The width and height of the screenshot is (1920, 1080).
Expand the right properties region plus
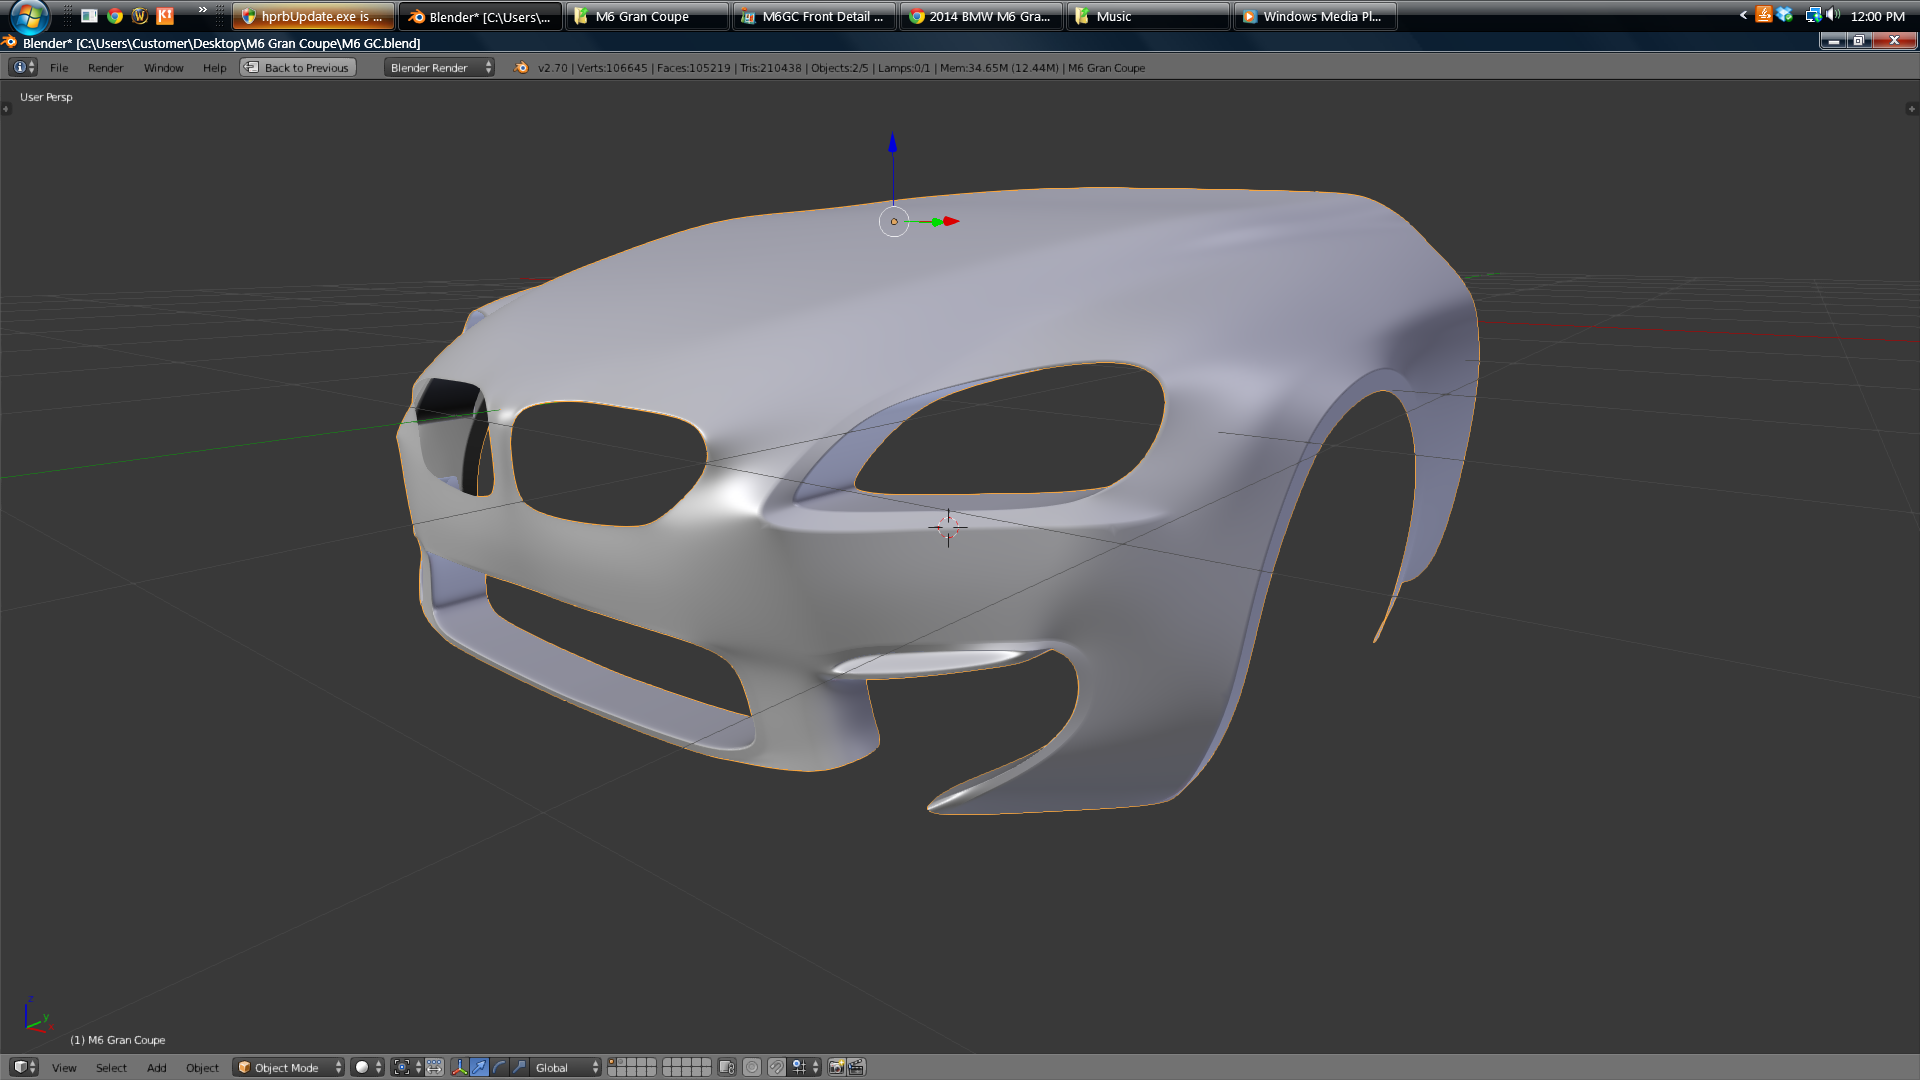pyautogui.click(x=1912, y=108)
